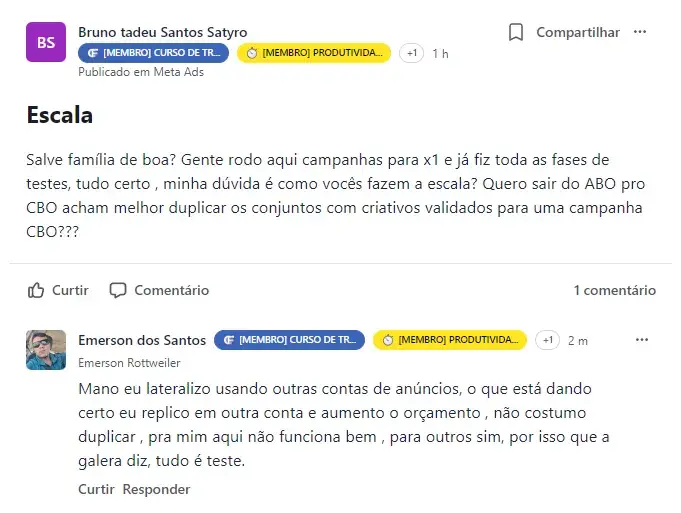Bookmark this post with the save icon
The height and width of the screenshot is (513, 681).
pos(516,33)
